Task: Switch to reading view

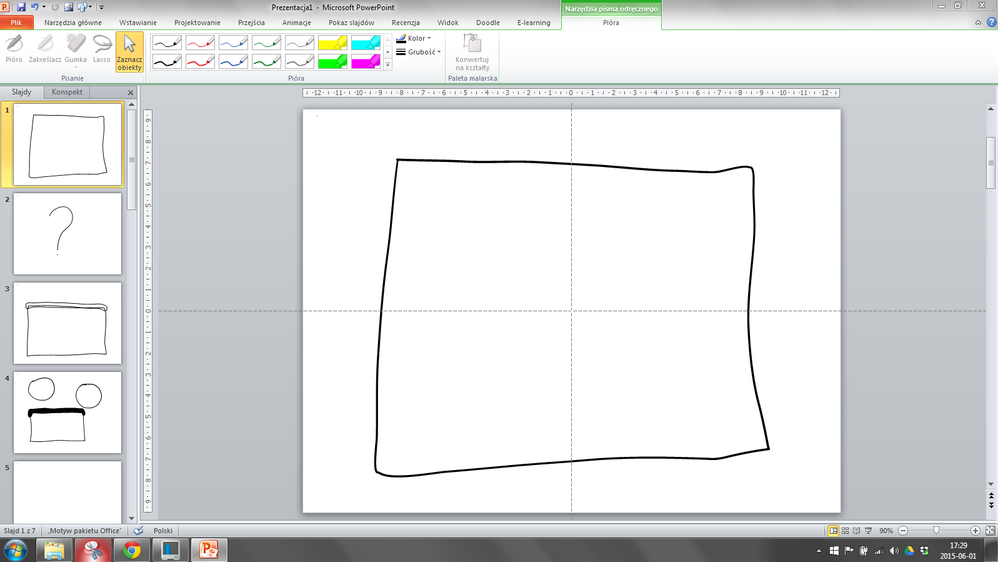Action: pos(858,531)
